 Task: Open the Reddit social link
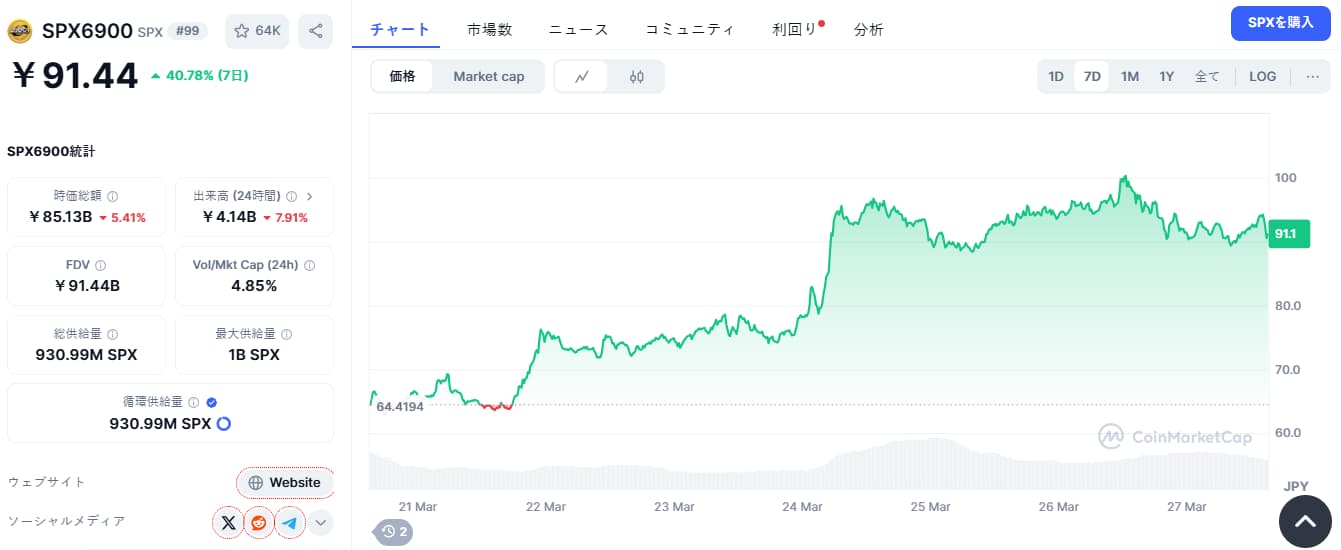(x=259, y=522)
